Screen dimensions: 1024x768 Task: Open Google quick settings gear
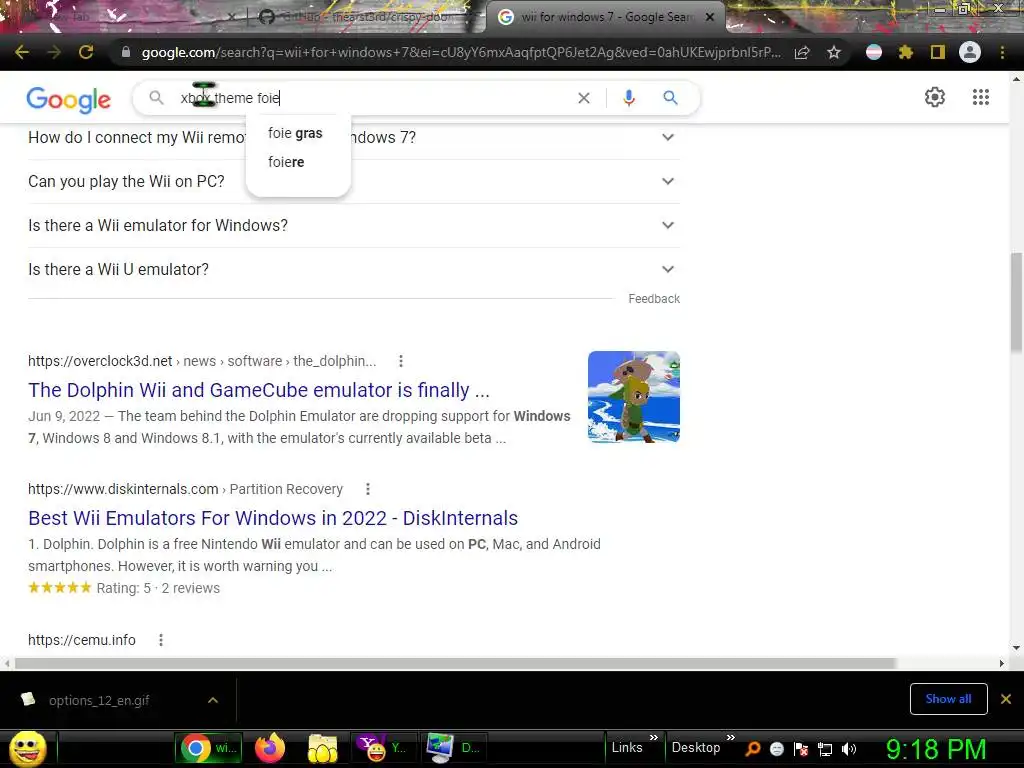[x=935, y=97]
